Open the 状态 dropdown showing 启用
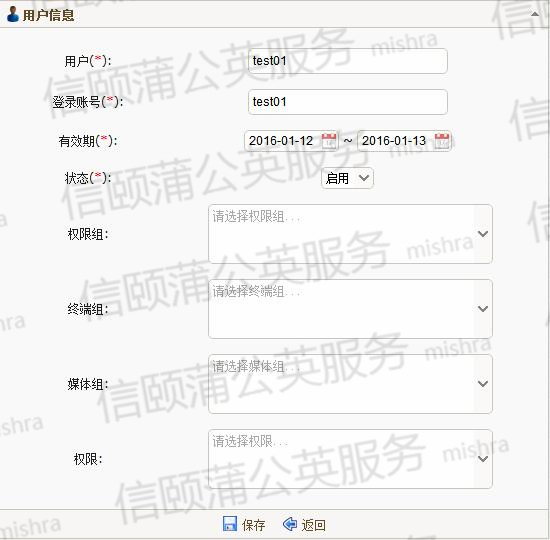This screenshot has width=550, height=540. click(x=347, y=178)
